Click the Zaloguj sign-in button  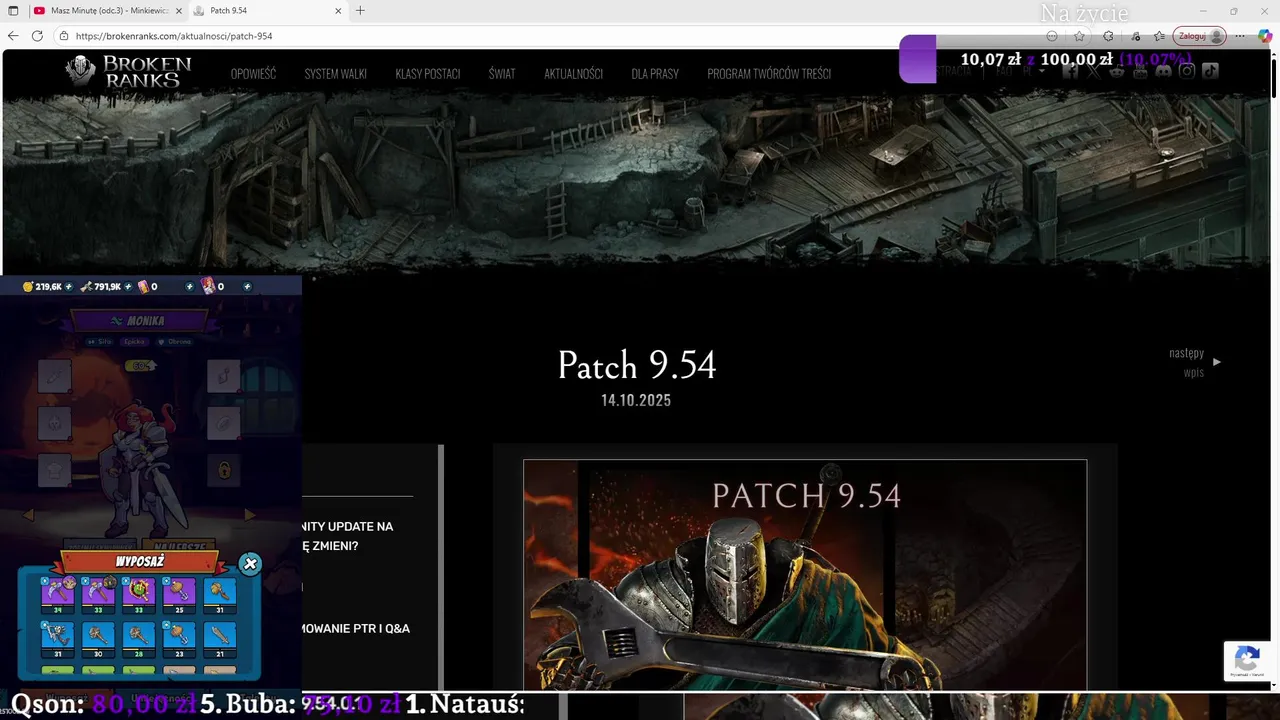click(x=1199, y=36)
